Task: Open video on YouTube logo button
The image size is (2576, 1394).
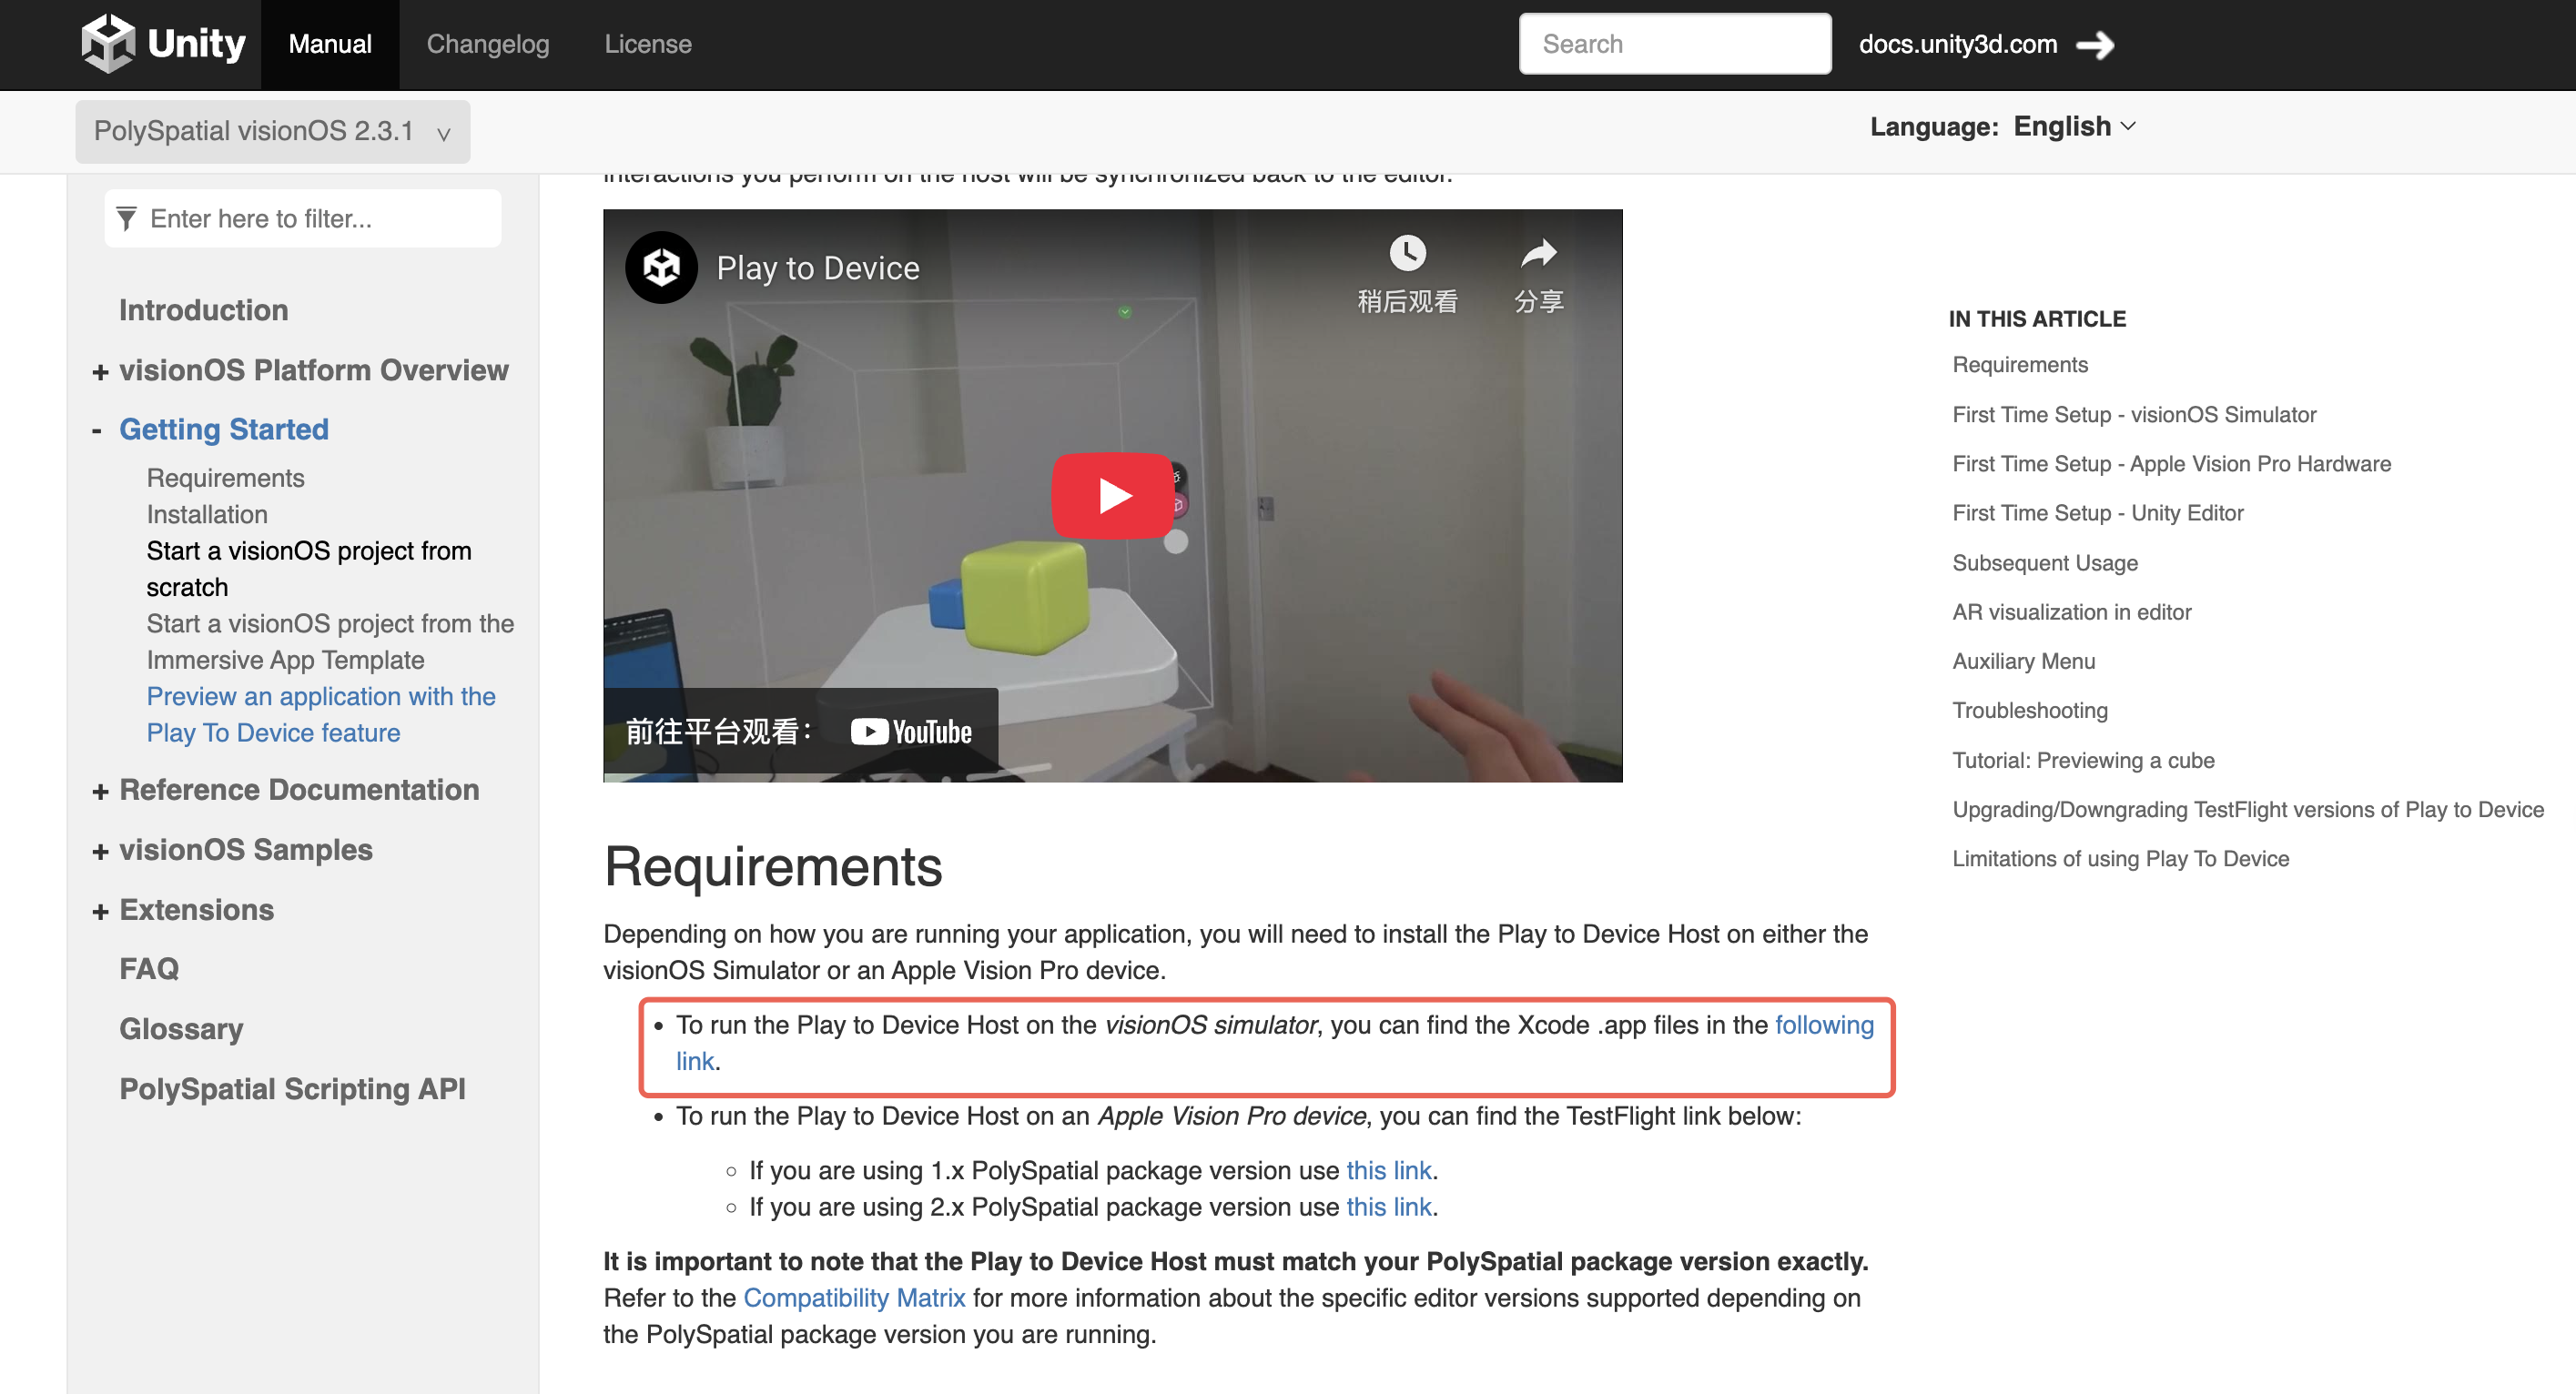Action: [x=912, y=732]
